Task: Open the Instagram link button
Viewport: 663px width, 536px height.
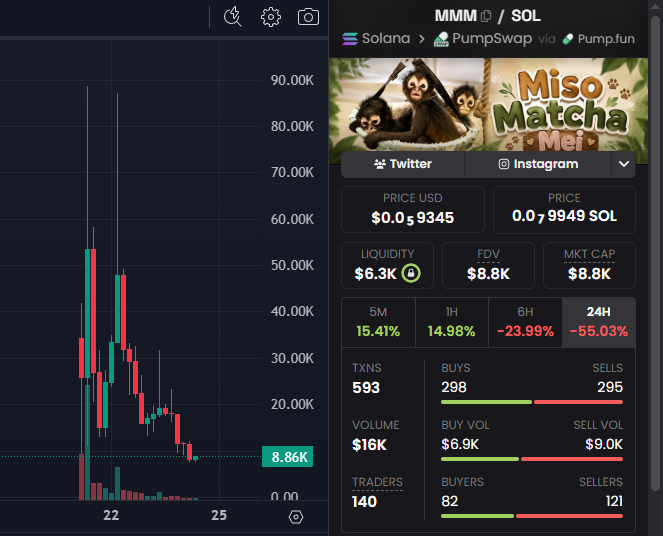Action: pos(538,164)
